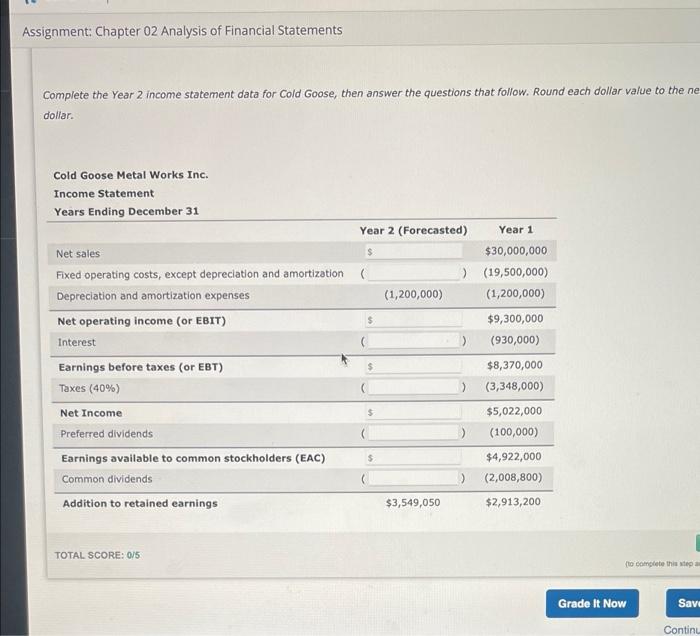Select Year 2 depreciation value (1,200,000)
Screen dimensions: 700x636
click(413, 295)
